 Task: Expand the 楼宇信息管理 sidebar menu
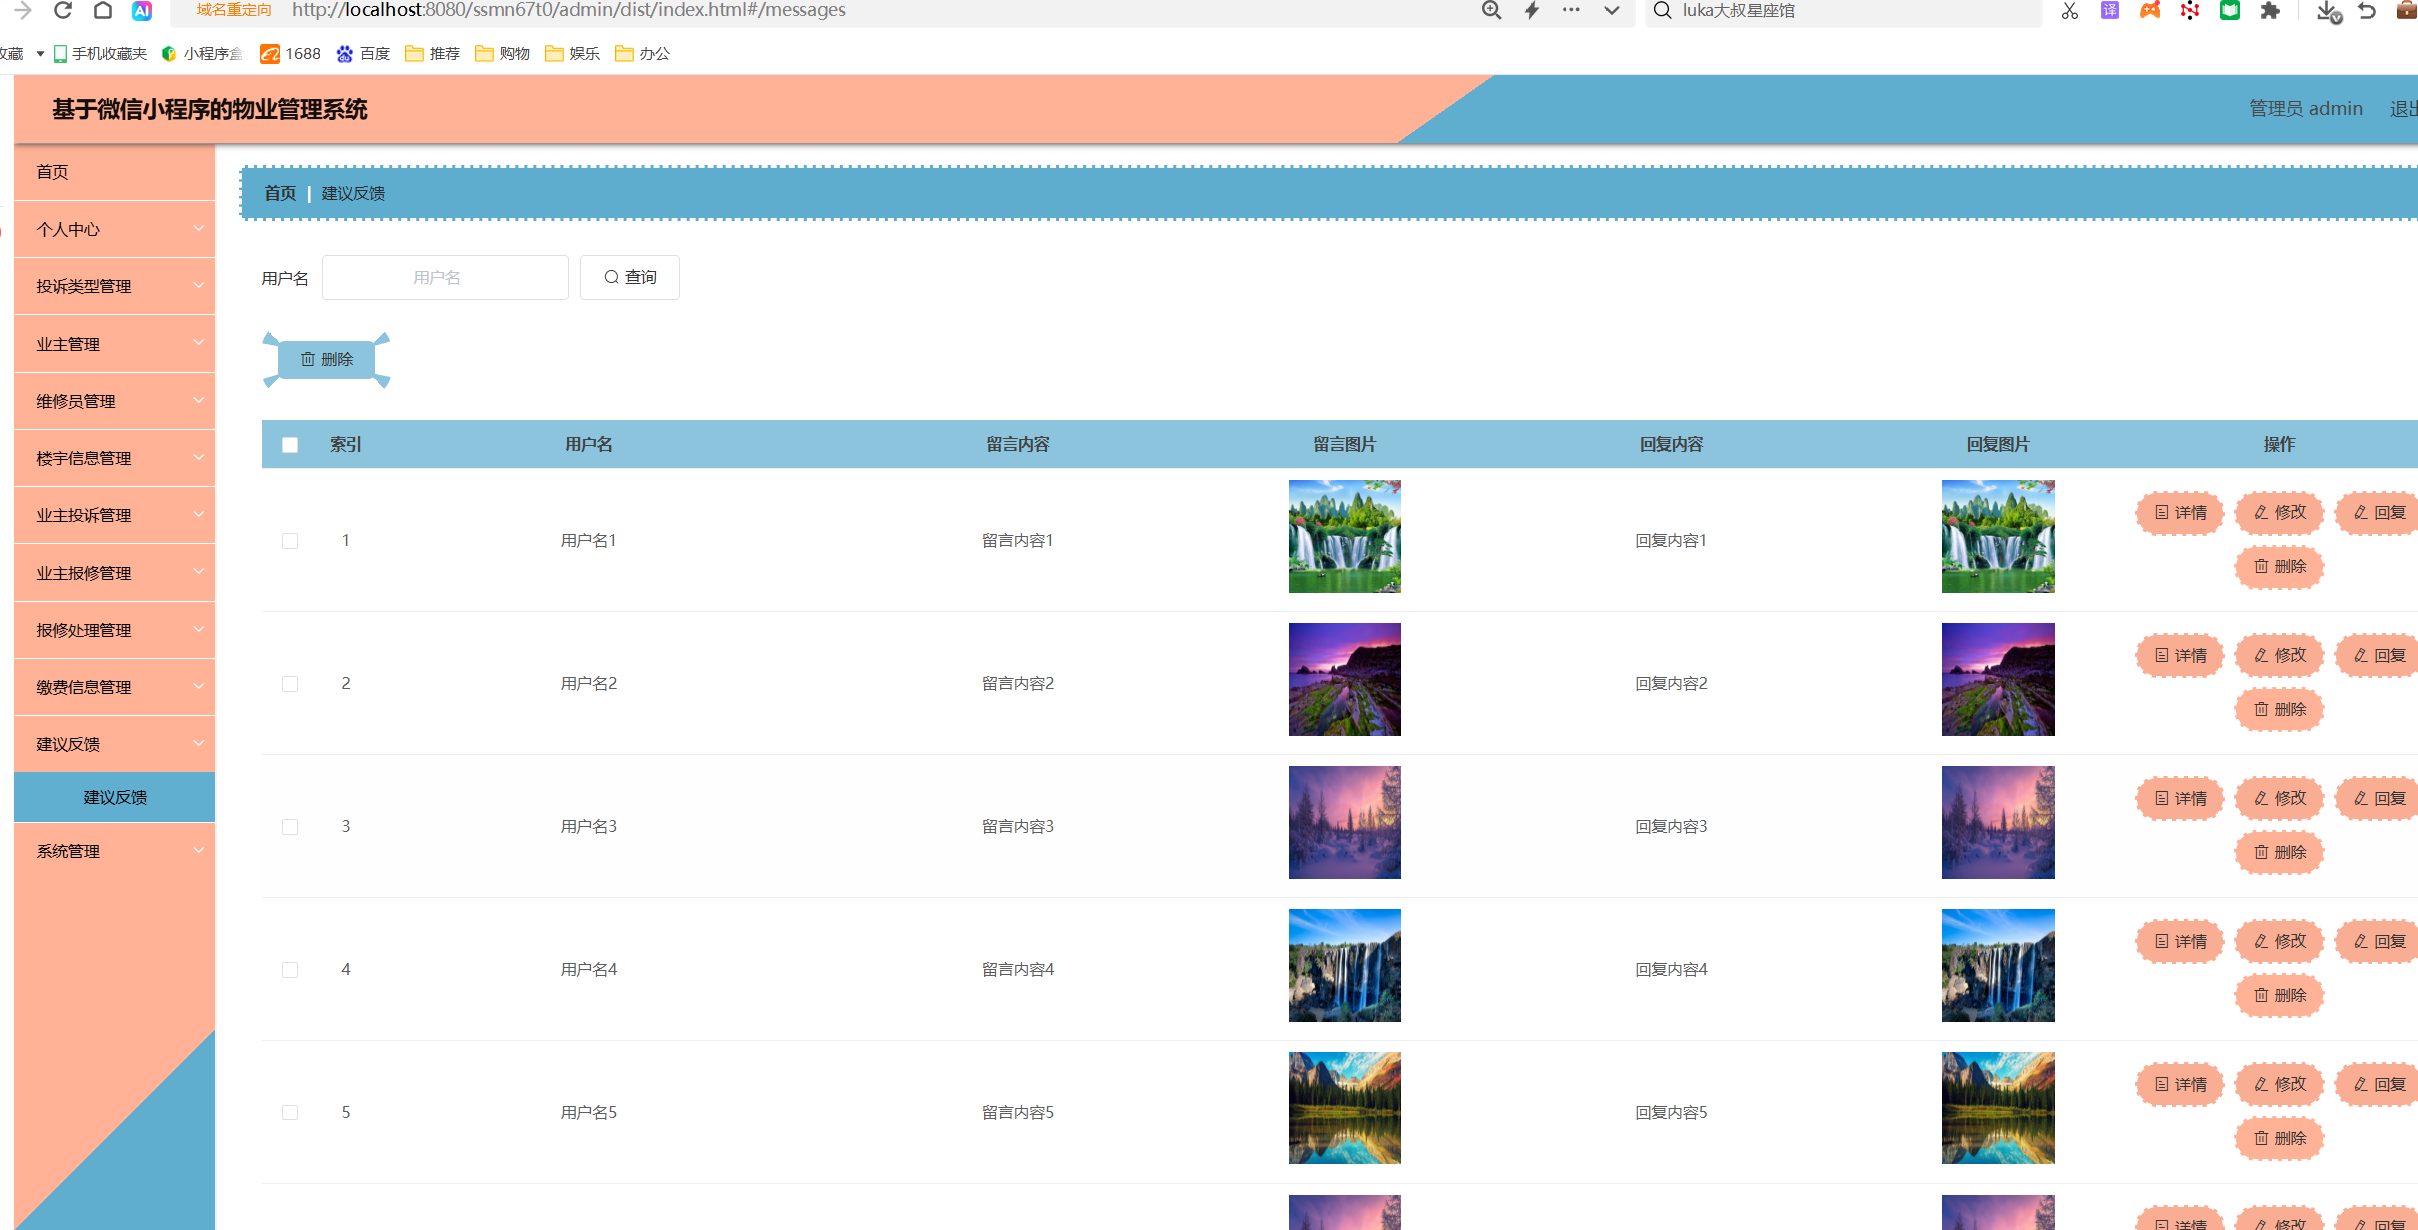[x=115, y=458]
